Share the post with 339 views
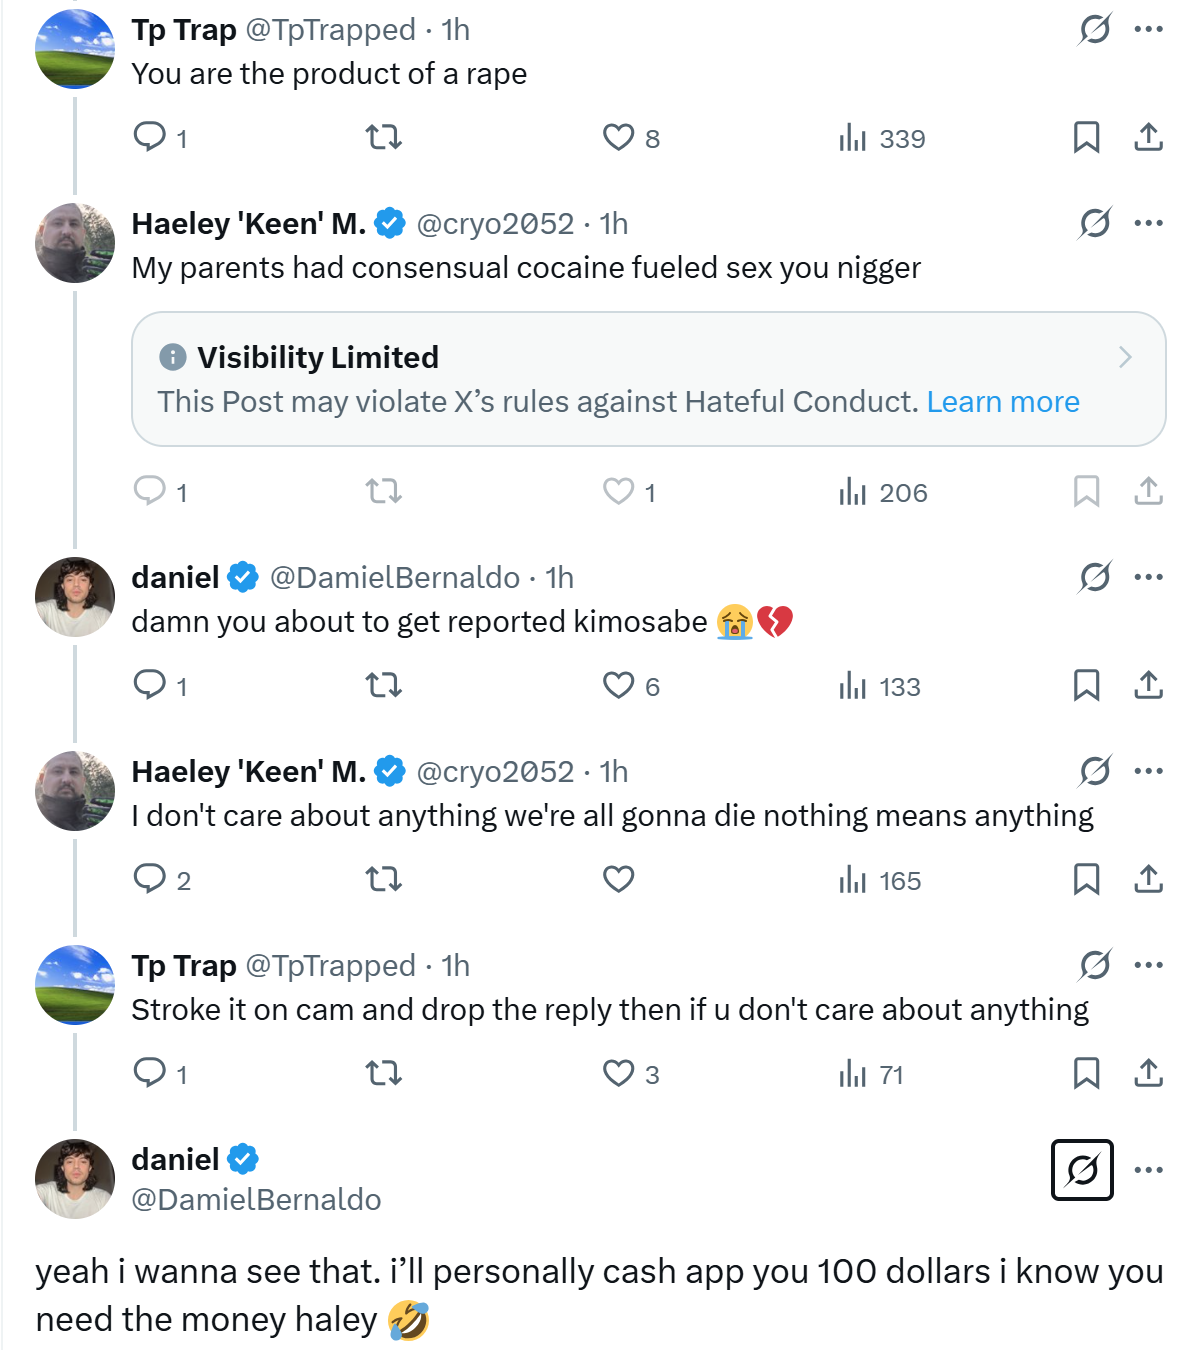This screenshot has height=1350, width=1193. 1148,137
